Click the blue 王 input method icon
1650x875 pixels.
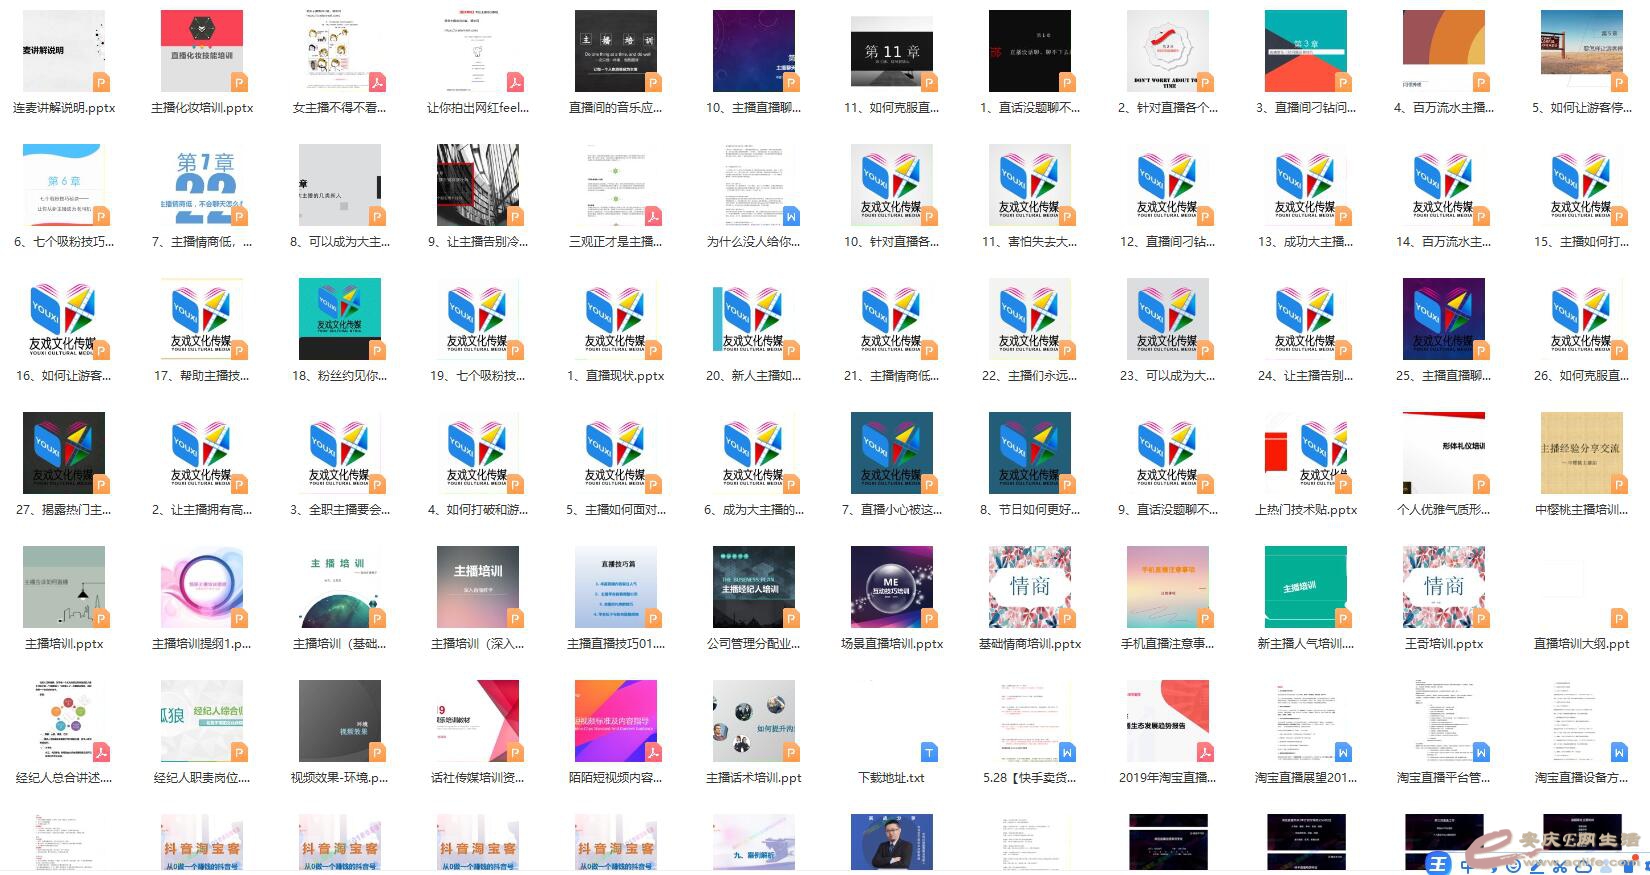point(1438,864)
